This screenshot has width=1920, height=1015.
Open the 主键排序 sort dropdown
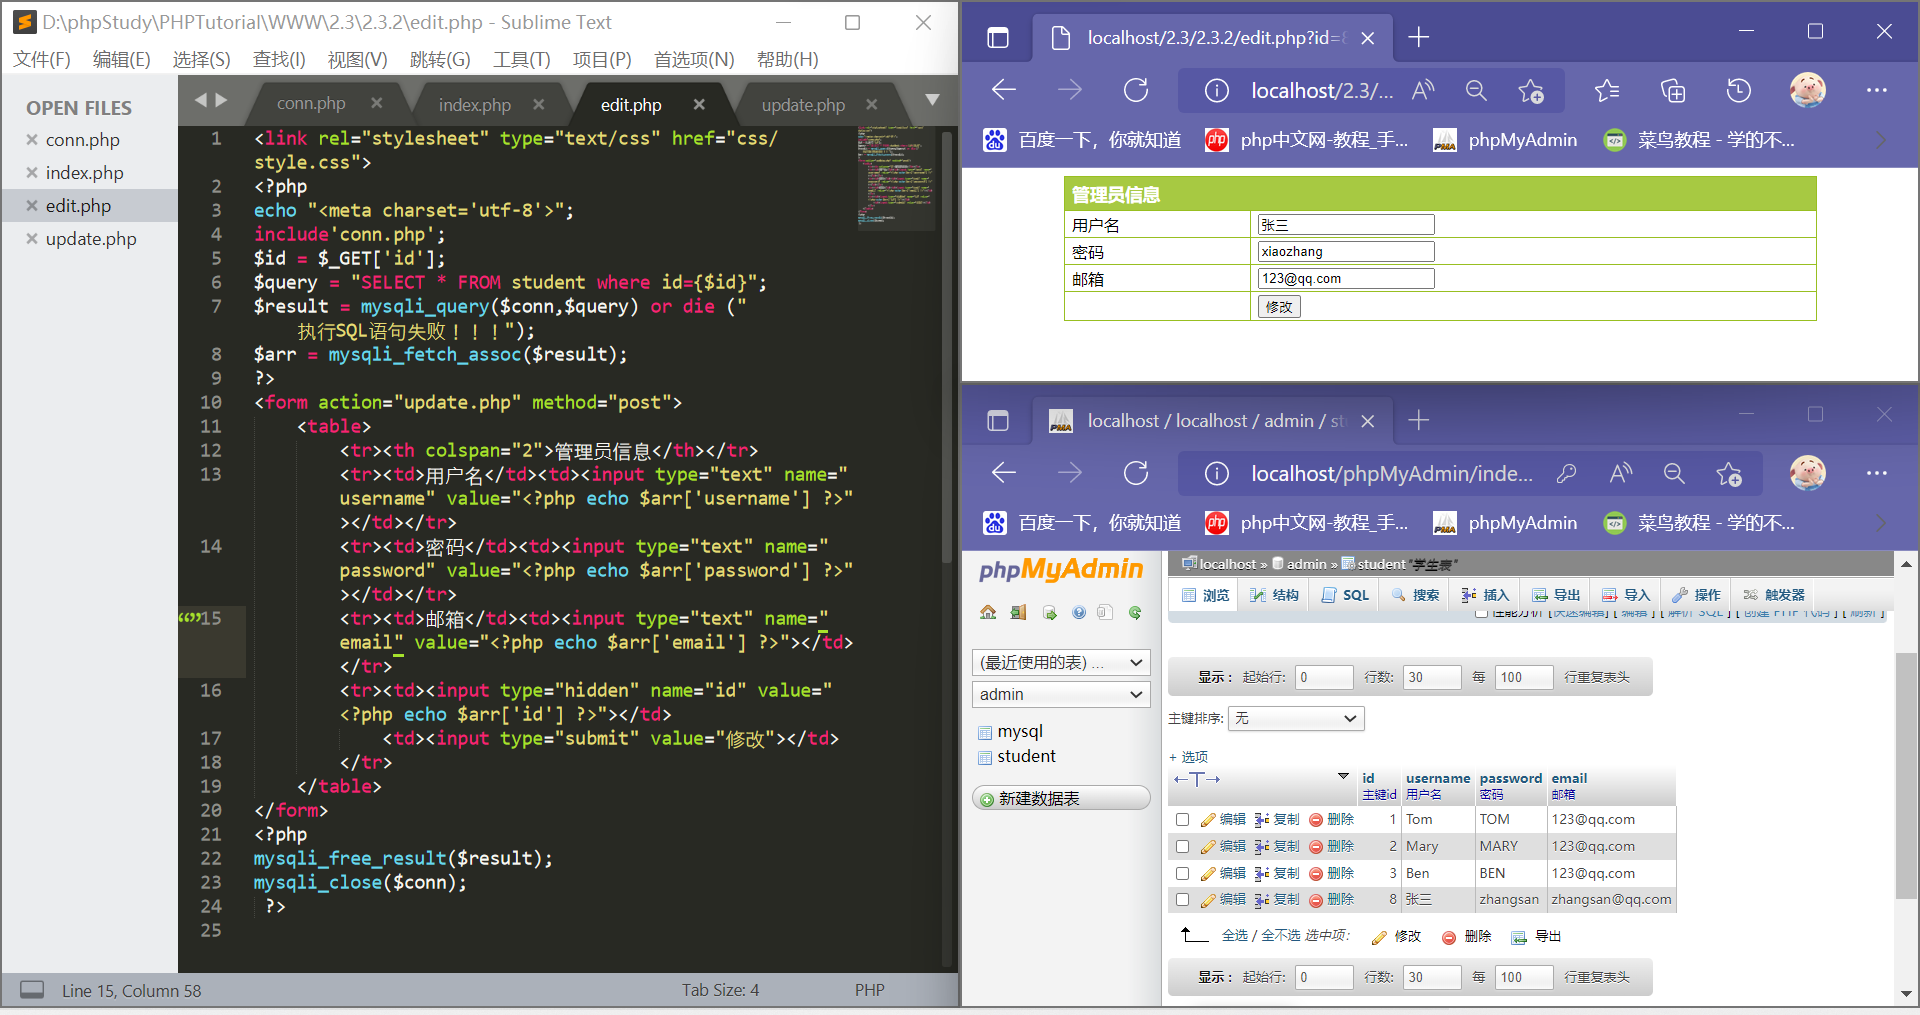click(1296, 718)
